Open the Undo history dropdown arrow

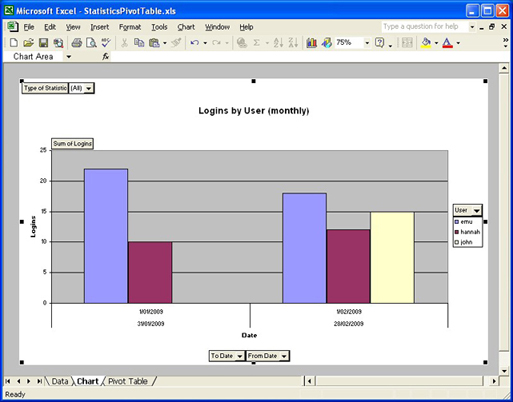coord(205,43)
